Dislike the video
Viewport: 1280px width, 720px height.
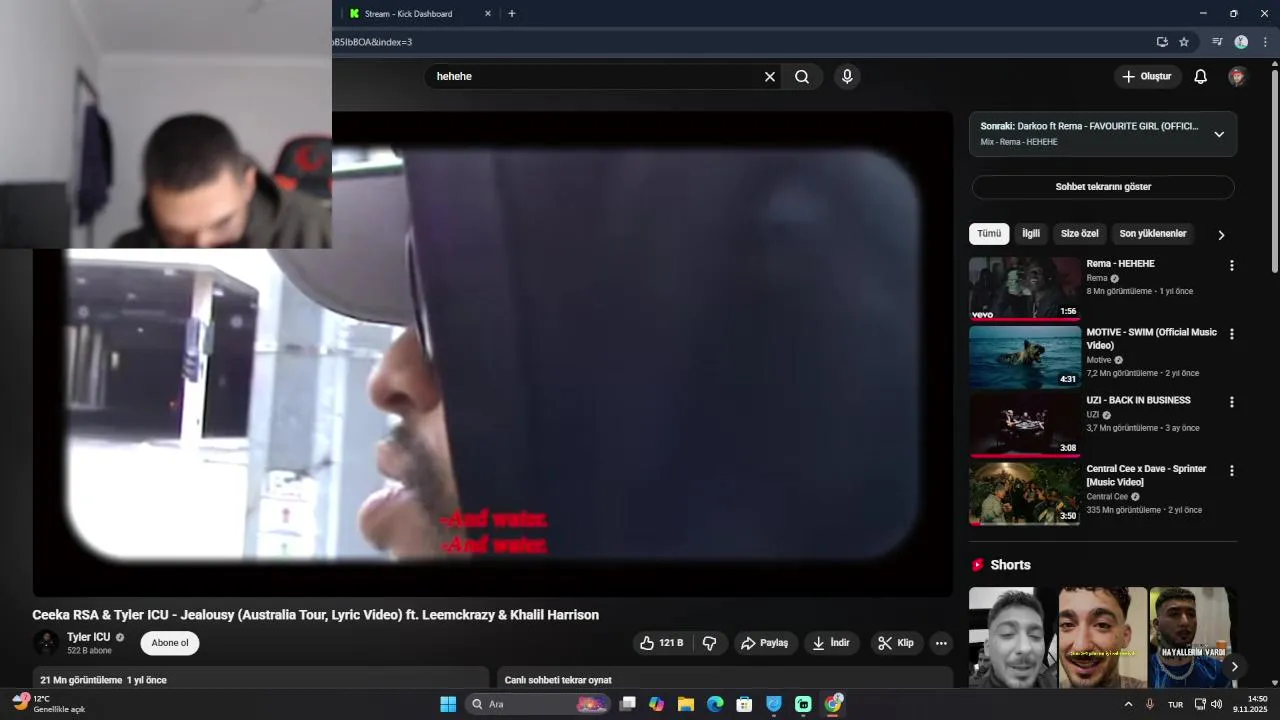[x=709, y=643]
